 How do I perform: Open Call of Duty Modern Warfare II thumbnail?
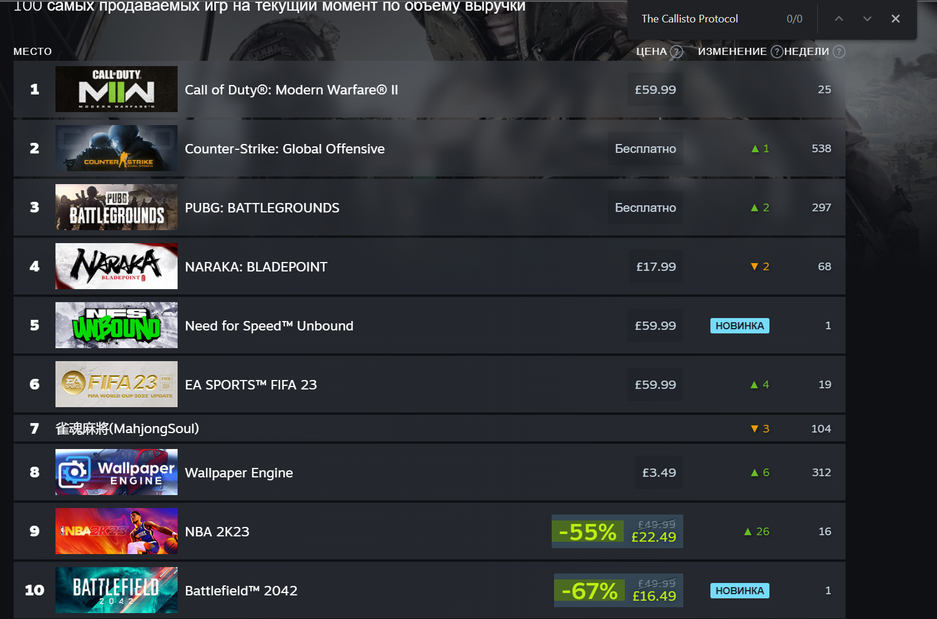tap(117, 89)
